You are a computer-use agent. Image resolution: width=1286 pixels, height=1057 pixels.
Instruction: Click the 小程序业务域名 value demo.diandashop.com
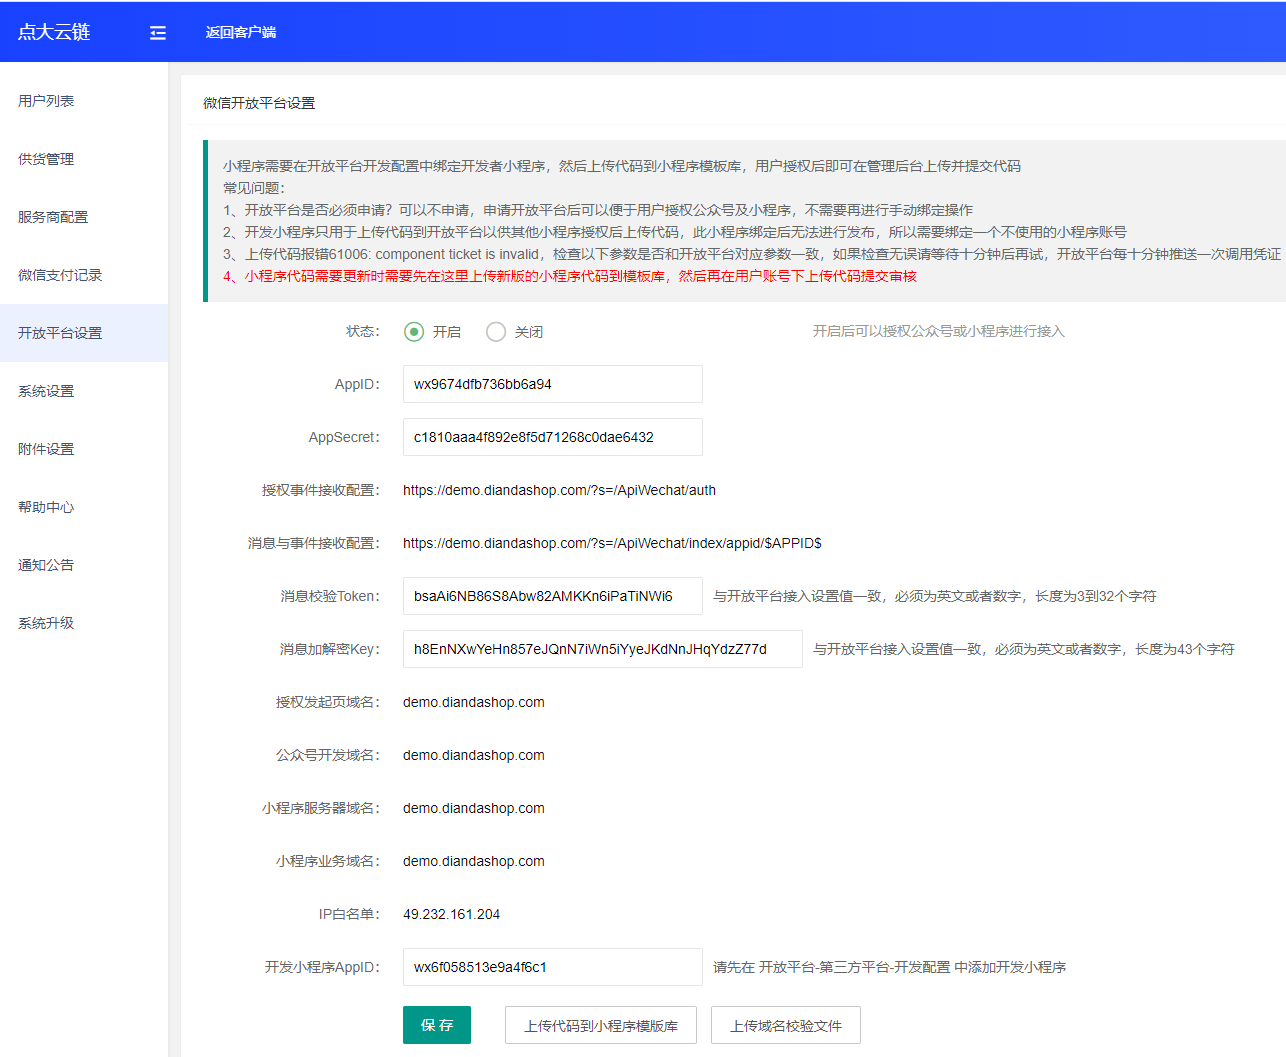(x=474, y=861)
